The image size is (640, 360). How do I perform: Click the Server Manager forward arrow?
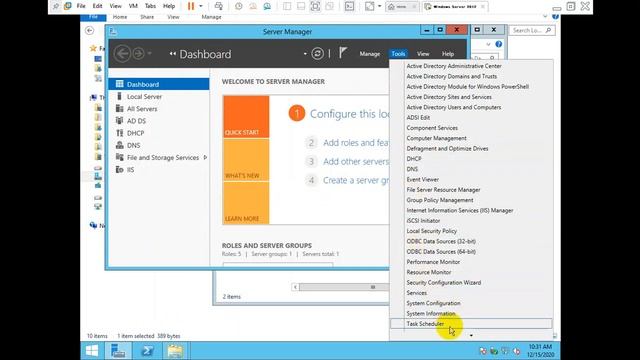click(138, 54)
